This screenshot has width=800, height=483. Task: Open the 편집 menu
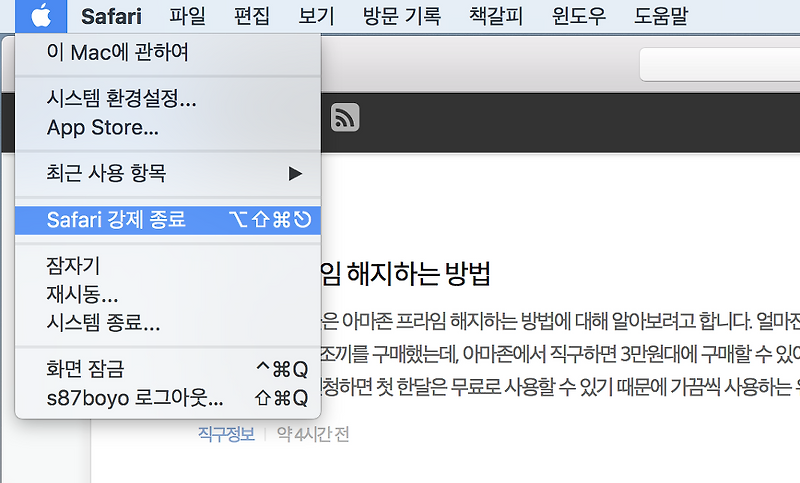click(252, 16)
